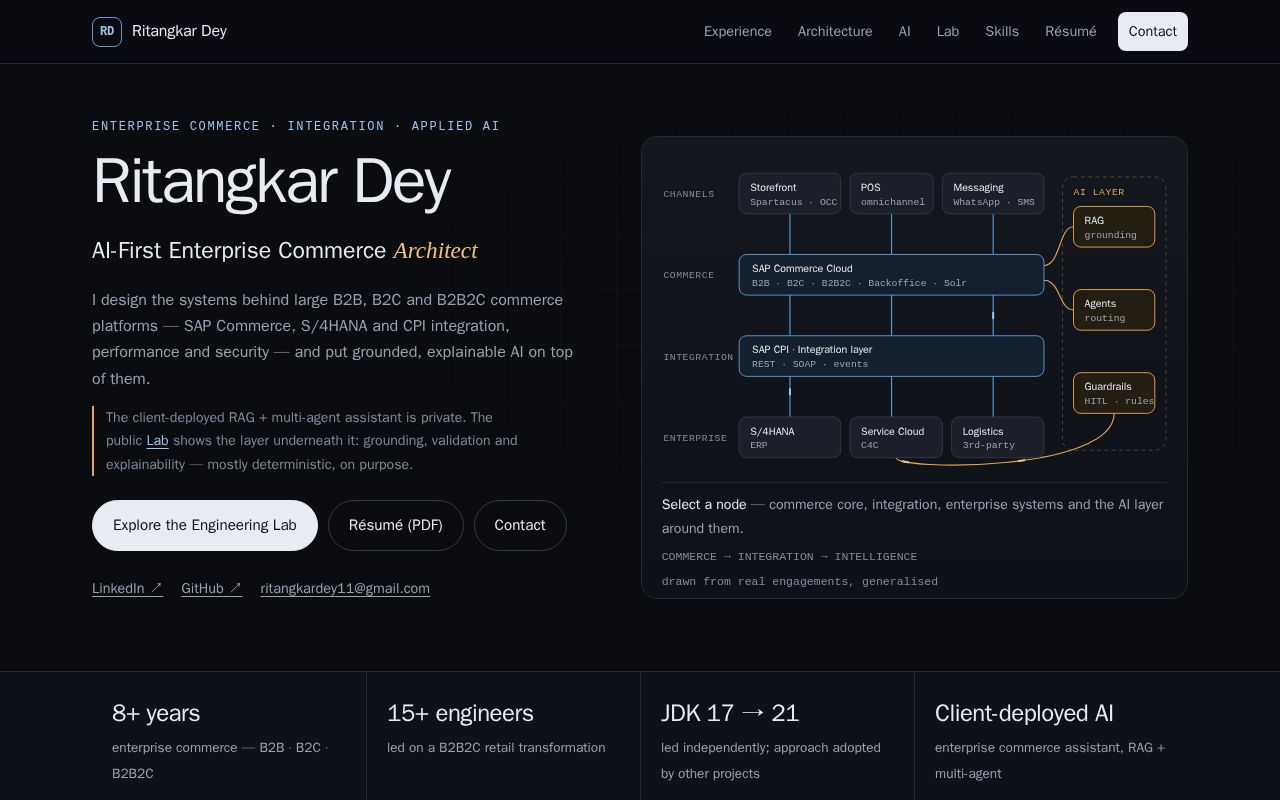Select the SAP Commerce Cloud node
The height and width of the screenshot is (800, 1280).
892,275
